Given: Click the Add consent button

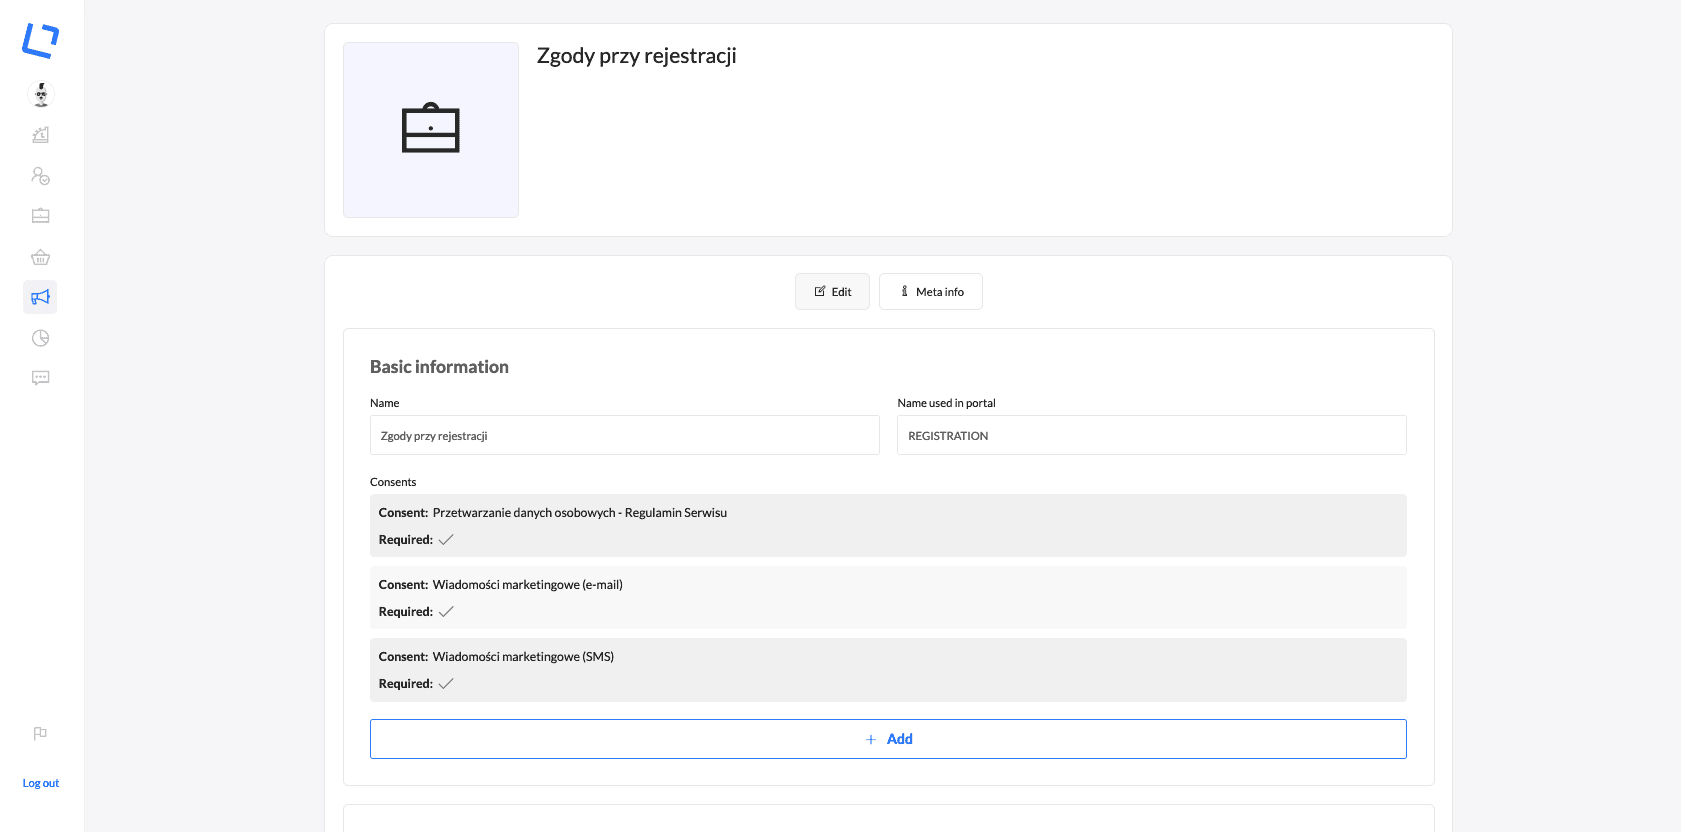Looking at the screenshot, I should (888, 739).
